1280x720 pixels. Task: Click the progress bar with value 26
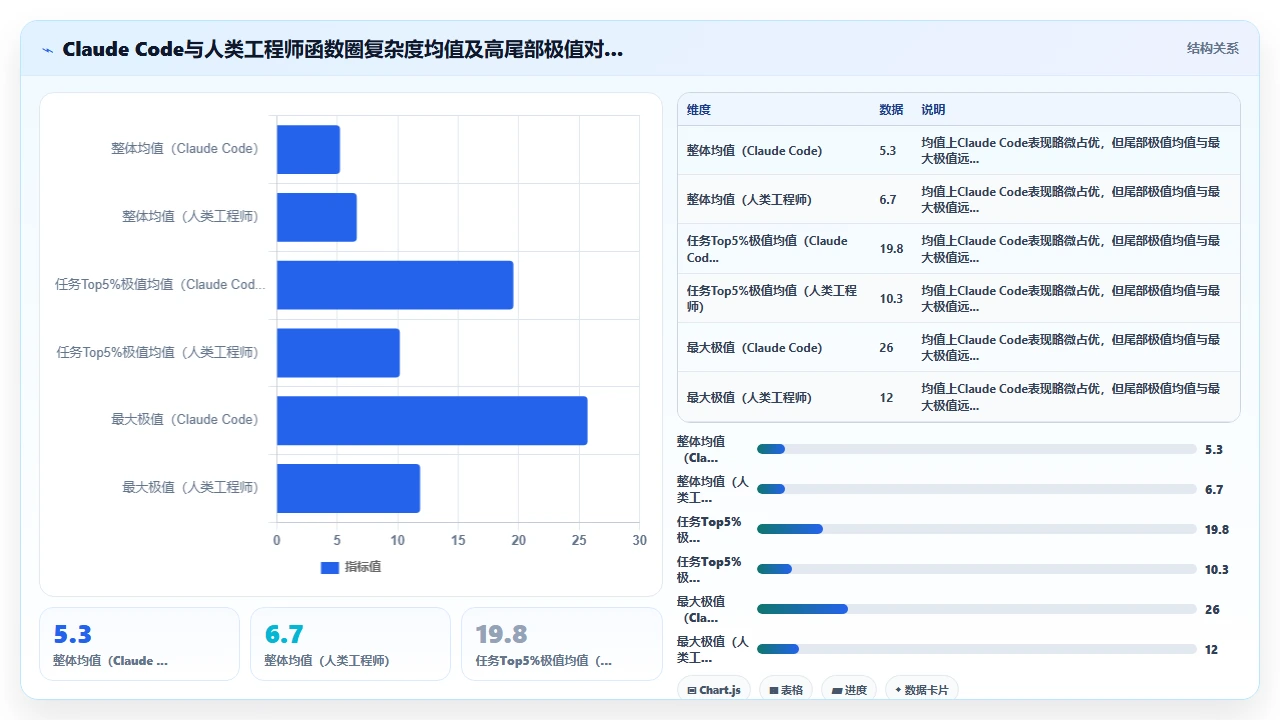click(x=977, y=609)
